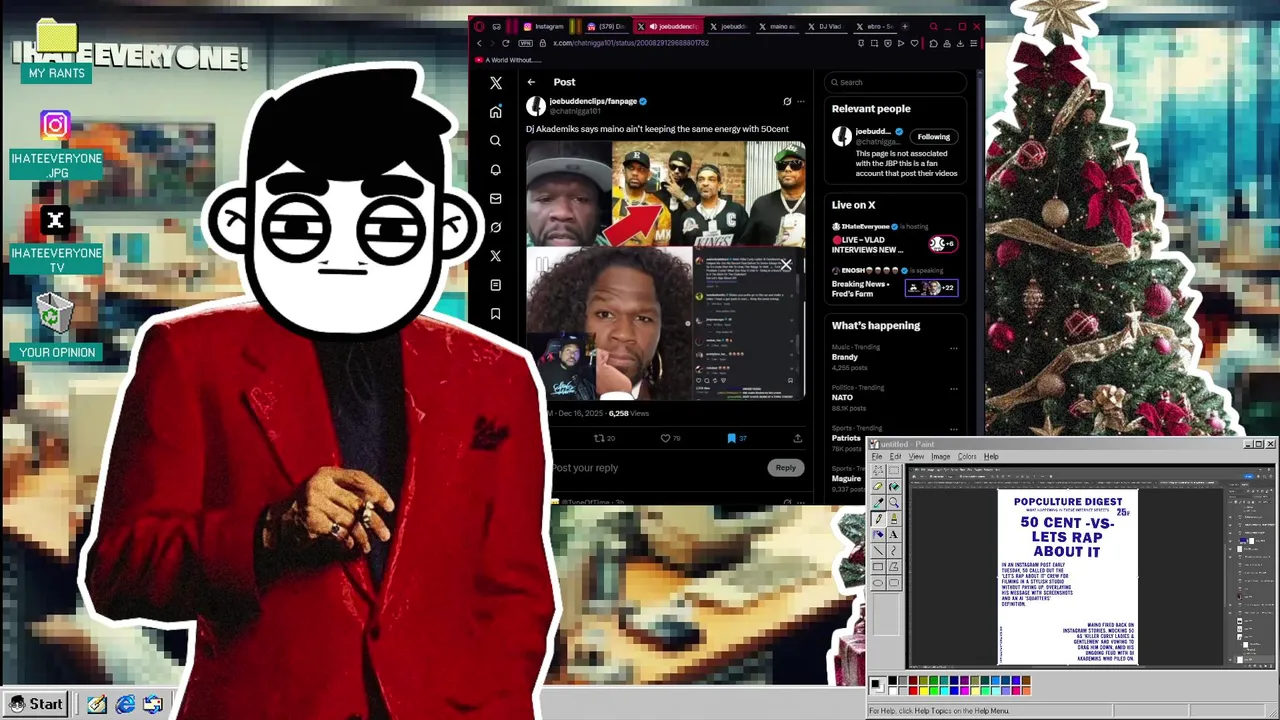Open the browser tab search magnifier

[x=934, y=27]
